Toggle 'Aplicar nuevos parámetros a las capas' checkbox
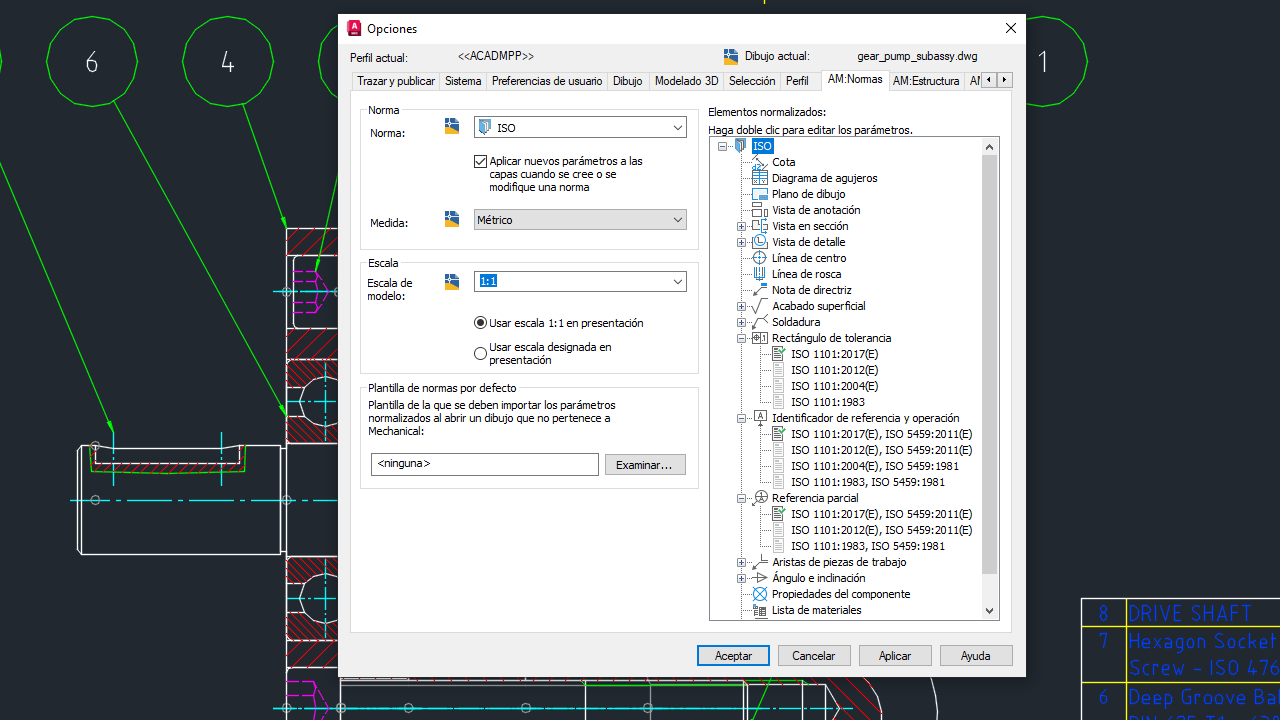This screenshot has height=720, width=1280. 480,161
